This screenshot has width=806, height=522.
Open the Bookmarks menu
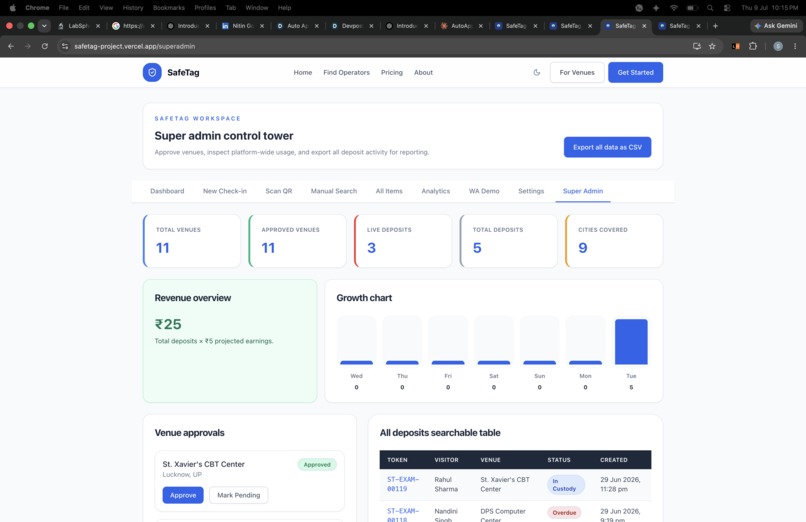169,8
